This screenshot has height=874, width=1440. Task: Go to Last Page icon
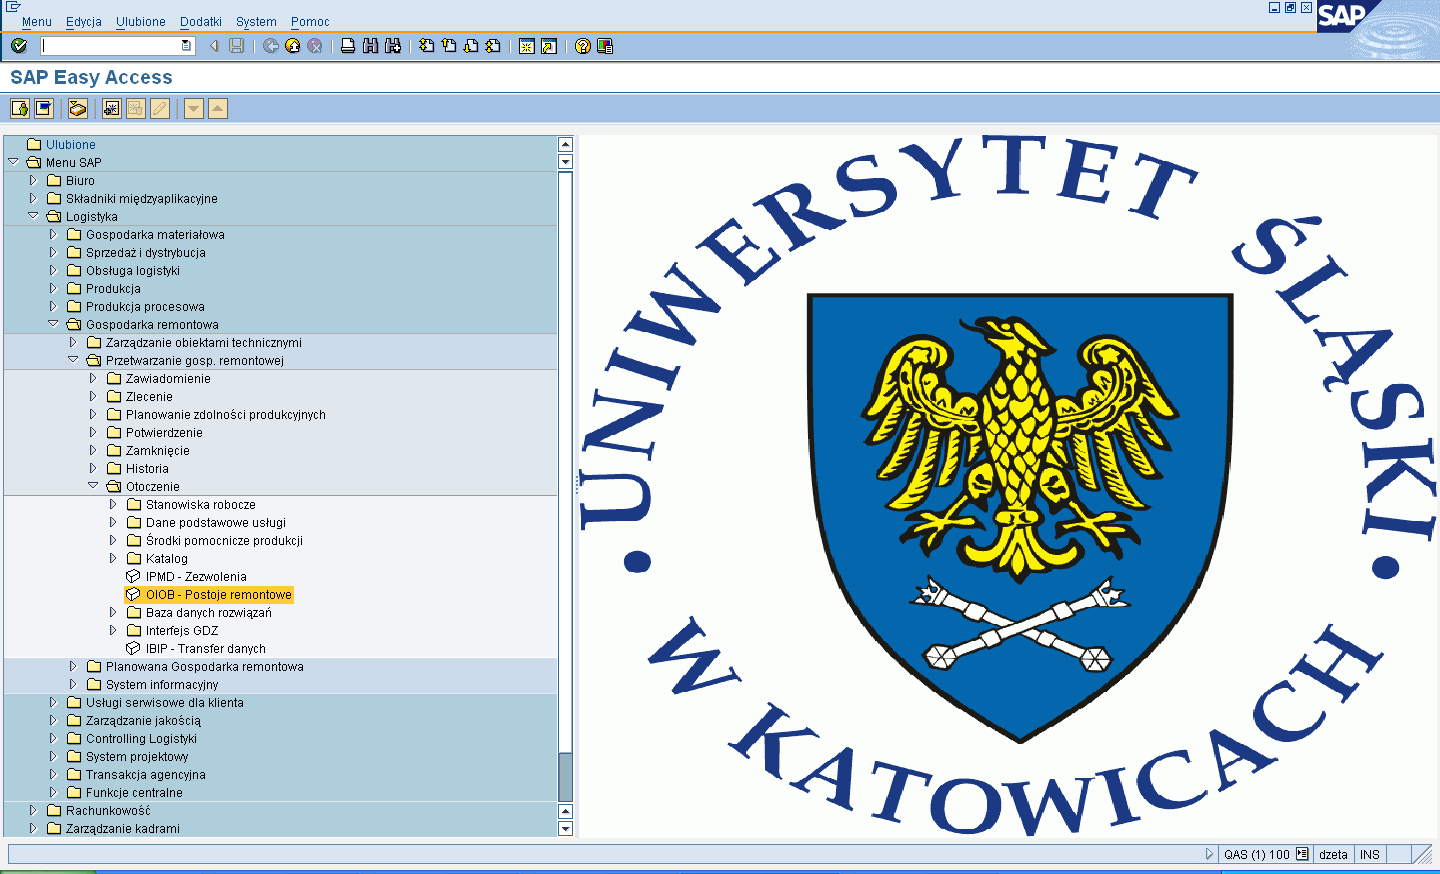click(x=493, y=46)
